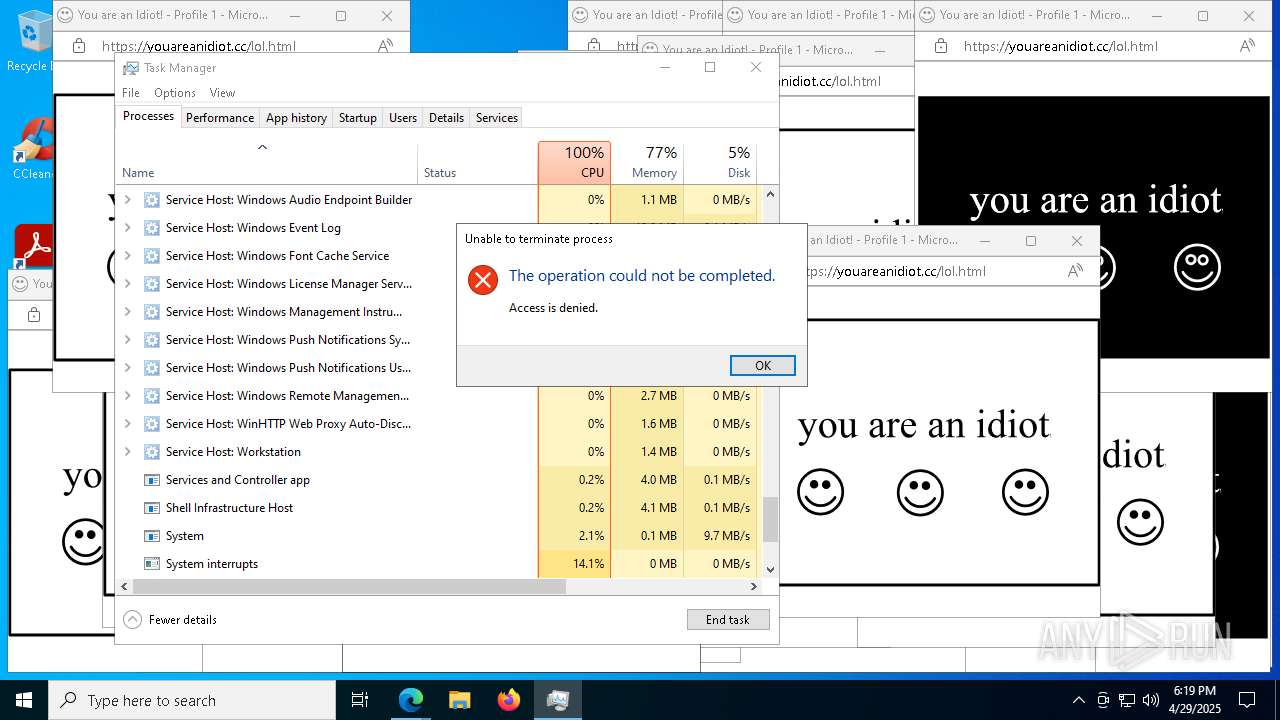The image size is (1280, 720).
Task: Switch to the Services tab
Action: click(x=496, y=117)
